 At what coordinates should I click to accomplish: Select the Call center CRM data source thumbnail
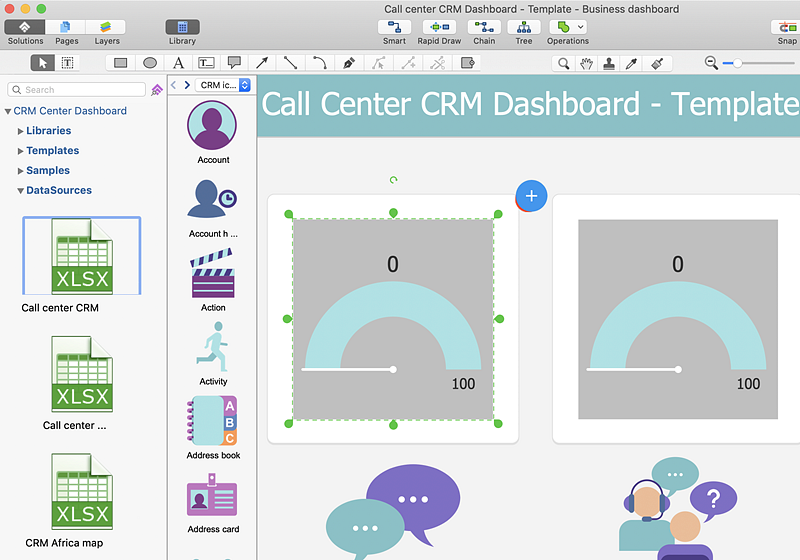click(x=82, y=256)
